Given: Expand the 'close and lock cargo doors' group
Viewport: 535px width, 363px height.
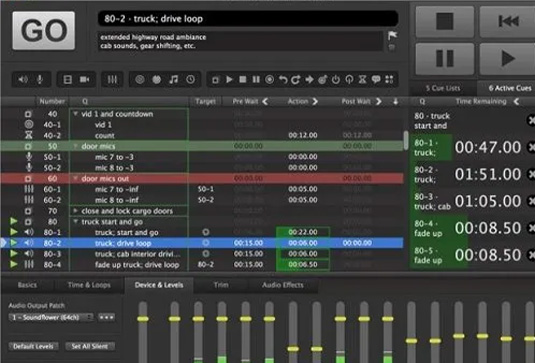Looking at the screenshot, I should pos(75,211).
